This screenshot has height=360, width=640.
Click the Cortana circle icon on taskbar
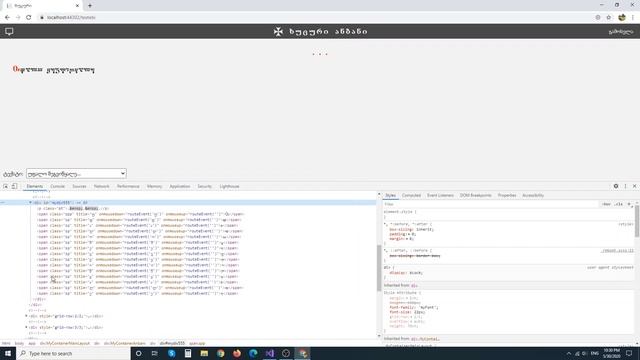pyautogui.click(x=138, y=353)
